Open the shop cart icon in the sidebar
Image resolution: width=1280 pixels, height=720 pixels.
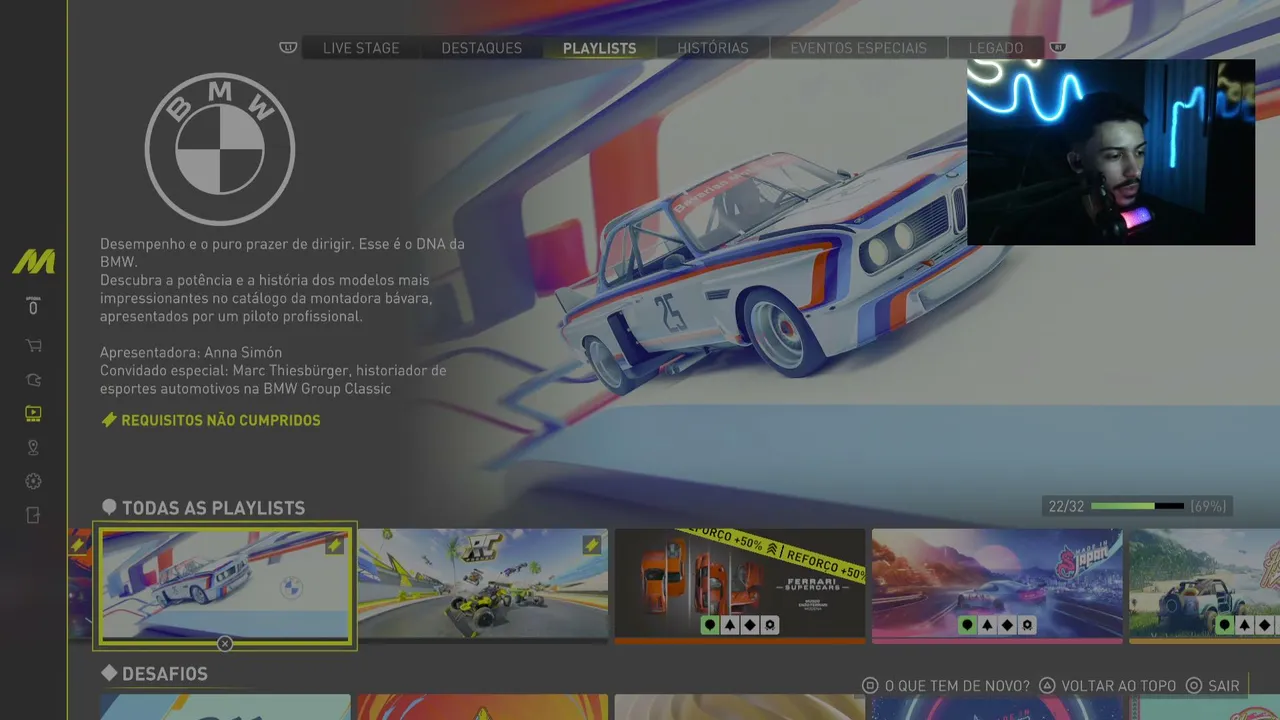click(x=33, y=346)
